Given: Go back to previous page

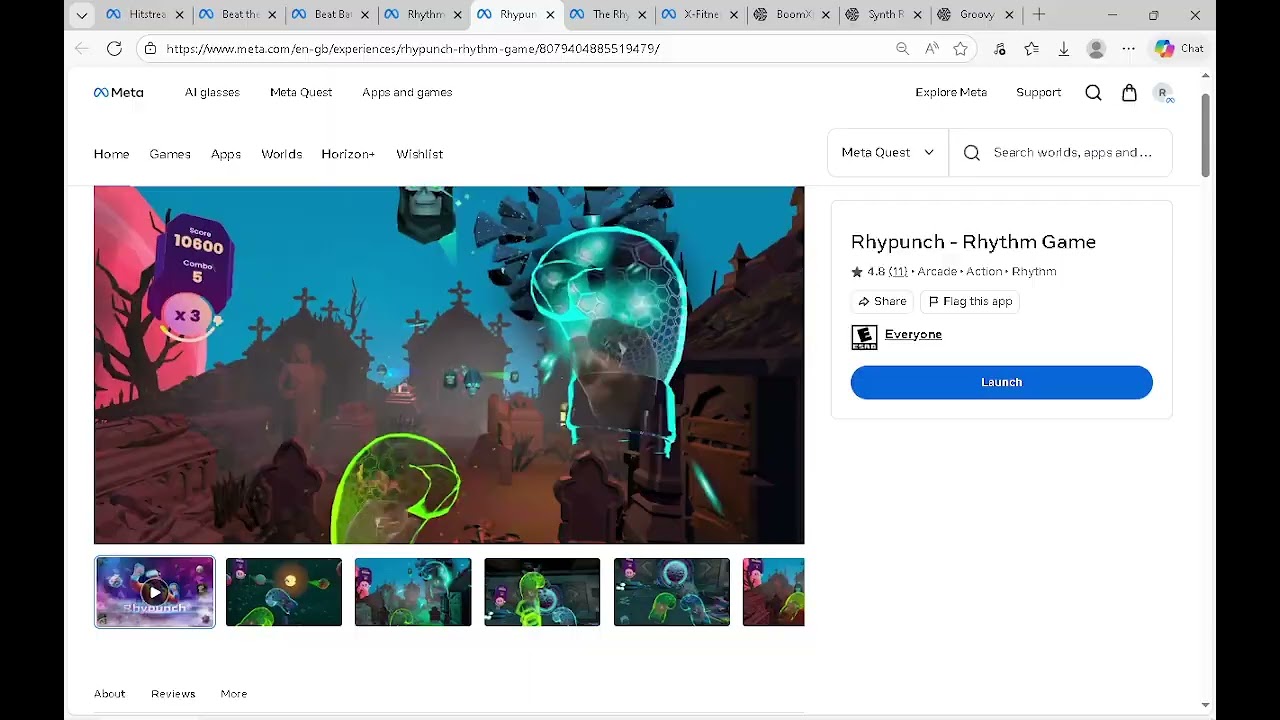Looking at the screenshot, I should click(x=82, y=48).
